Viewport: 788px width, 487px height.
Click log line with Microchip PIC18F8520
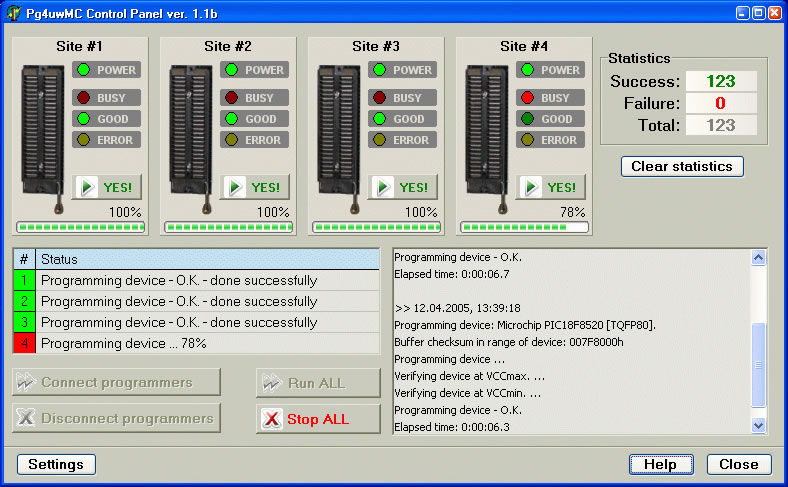525,325
